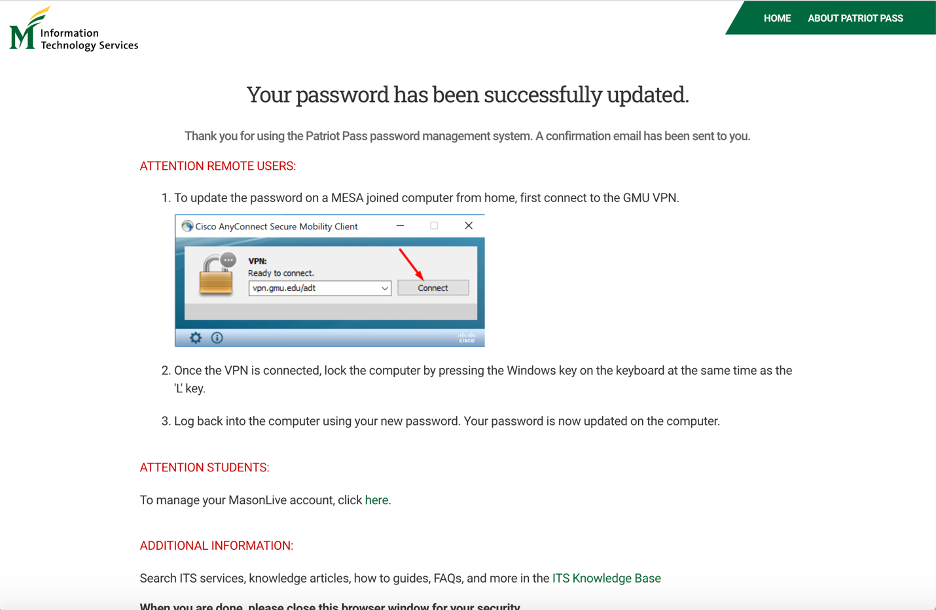936x610 pixels.
Task: Click the password successfully updated heading
Action: pyautogui.click(x=468, y=95)
